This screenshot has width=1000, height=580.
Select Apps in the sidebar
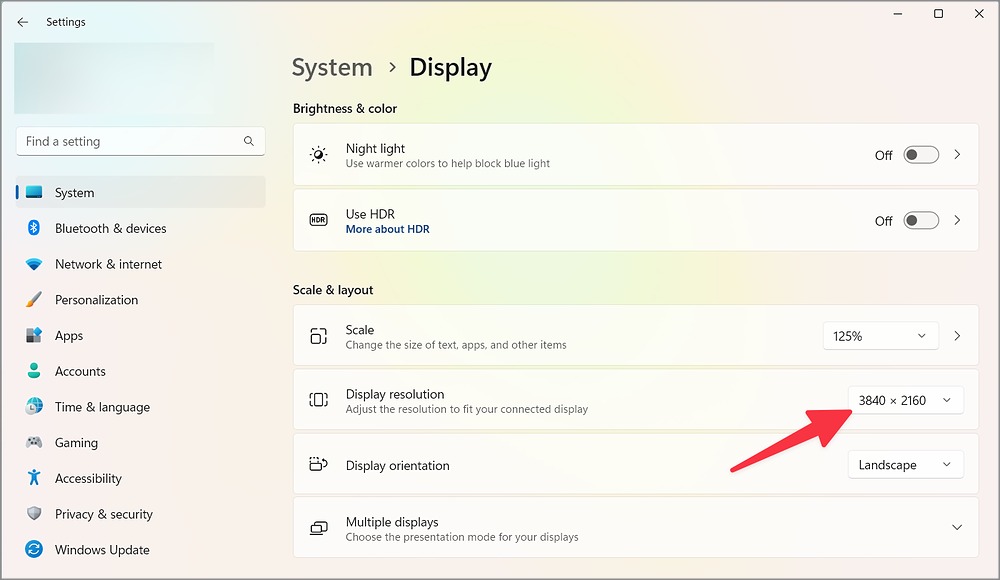pos(140,335)
